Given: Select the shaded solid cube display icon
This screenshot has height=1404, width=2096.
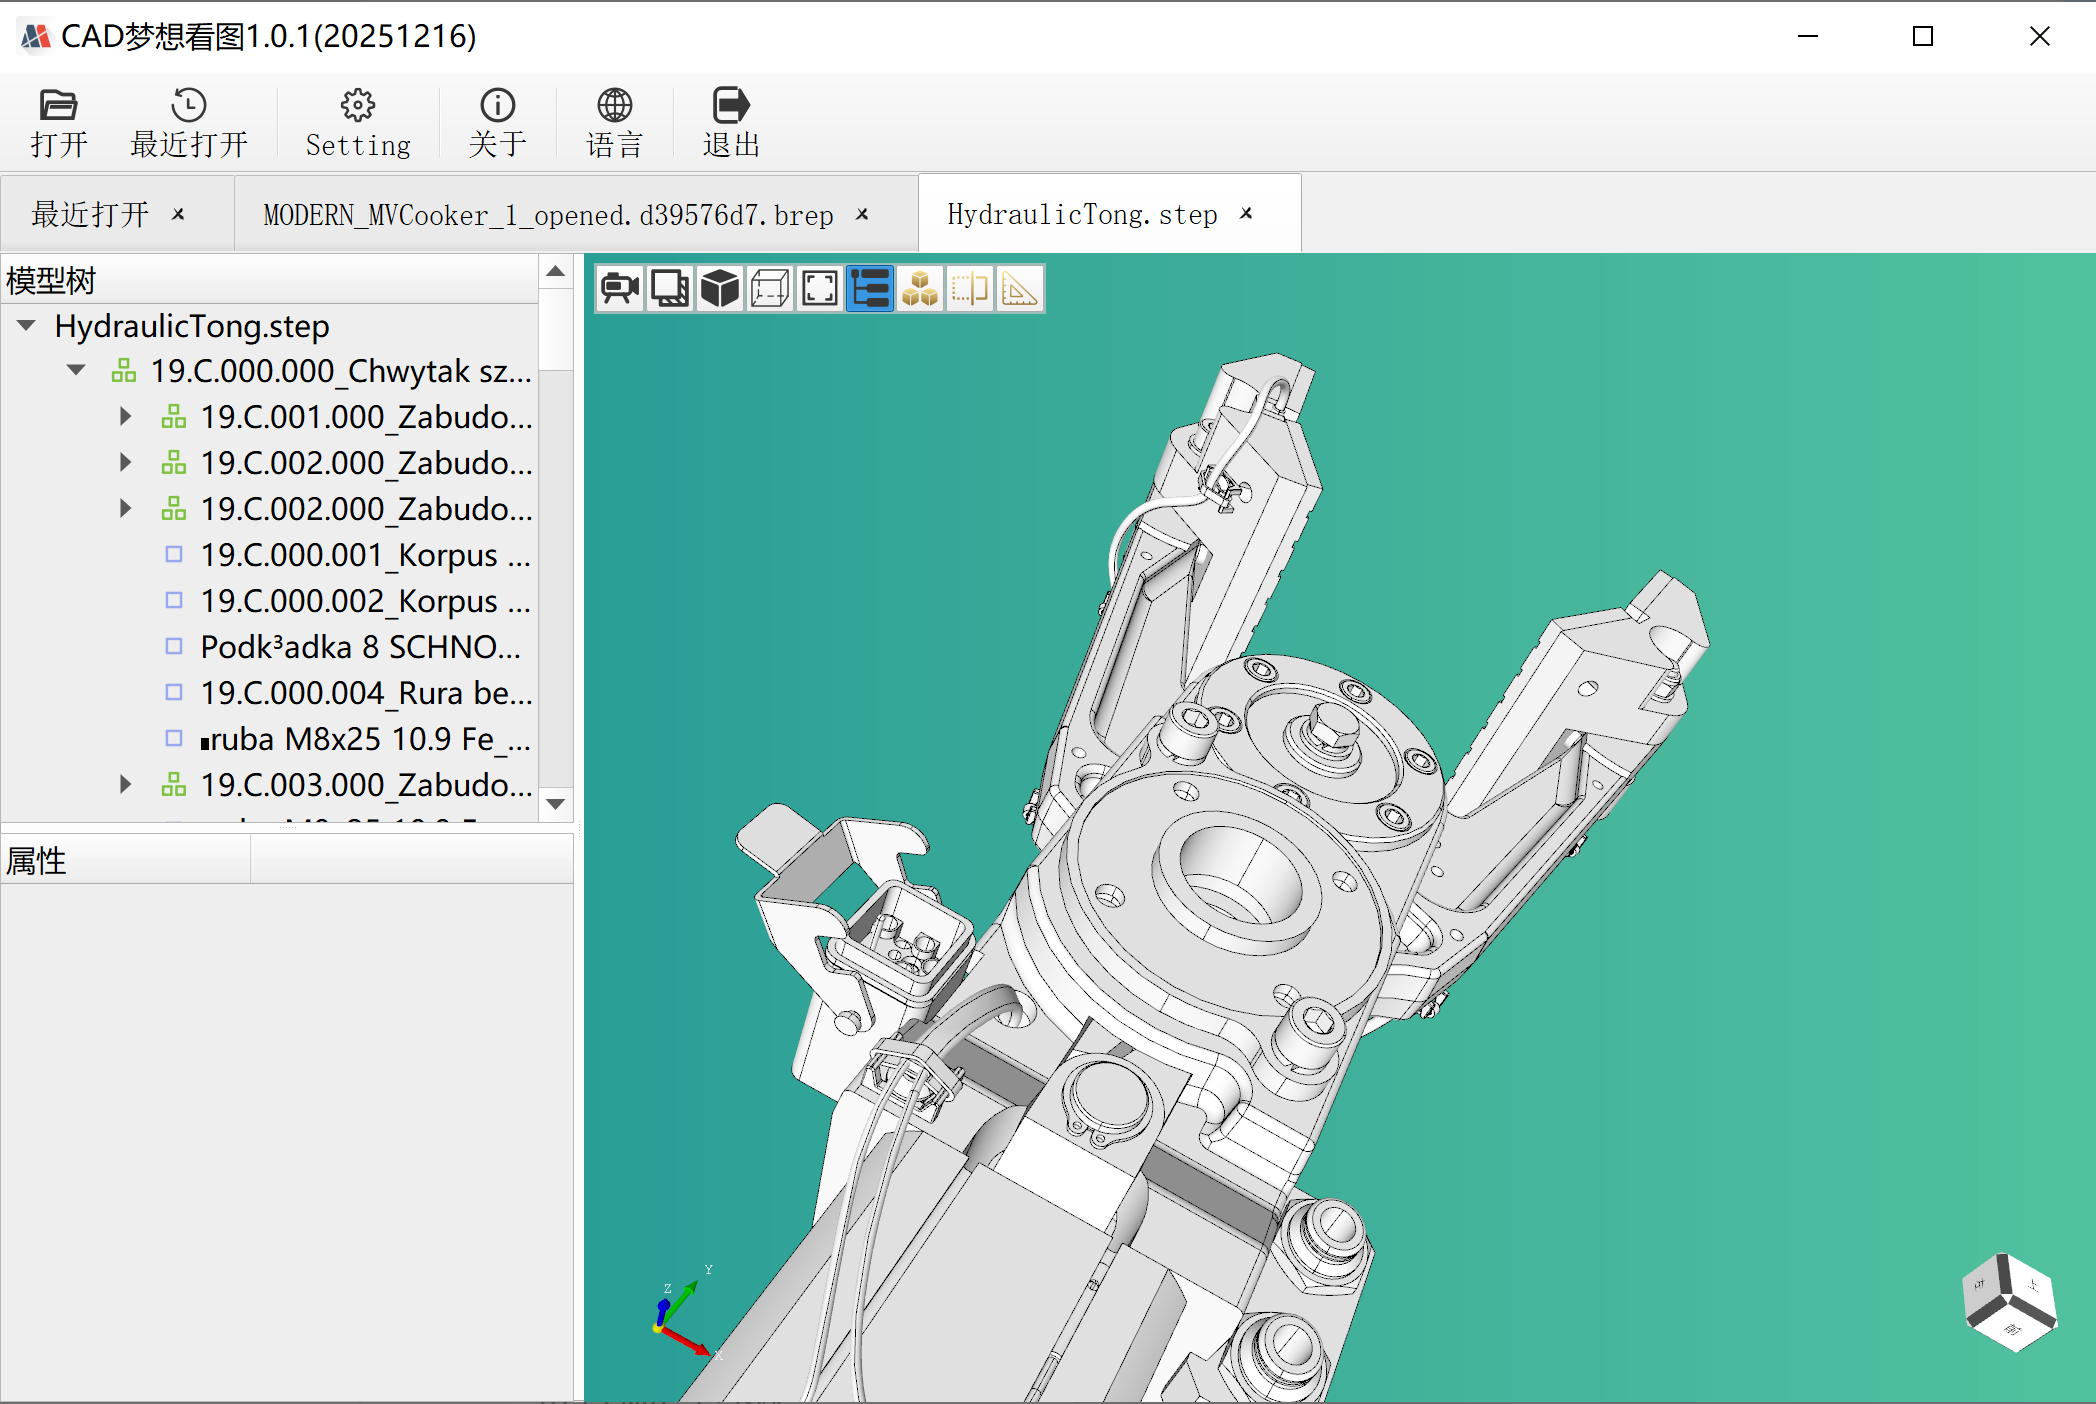Looking at the screenshot, I should (x=720, y=289).
